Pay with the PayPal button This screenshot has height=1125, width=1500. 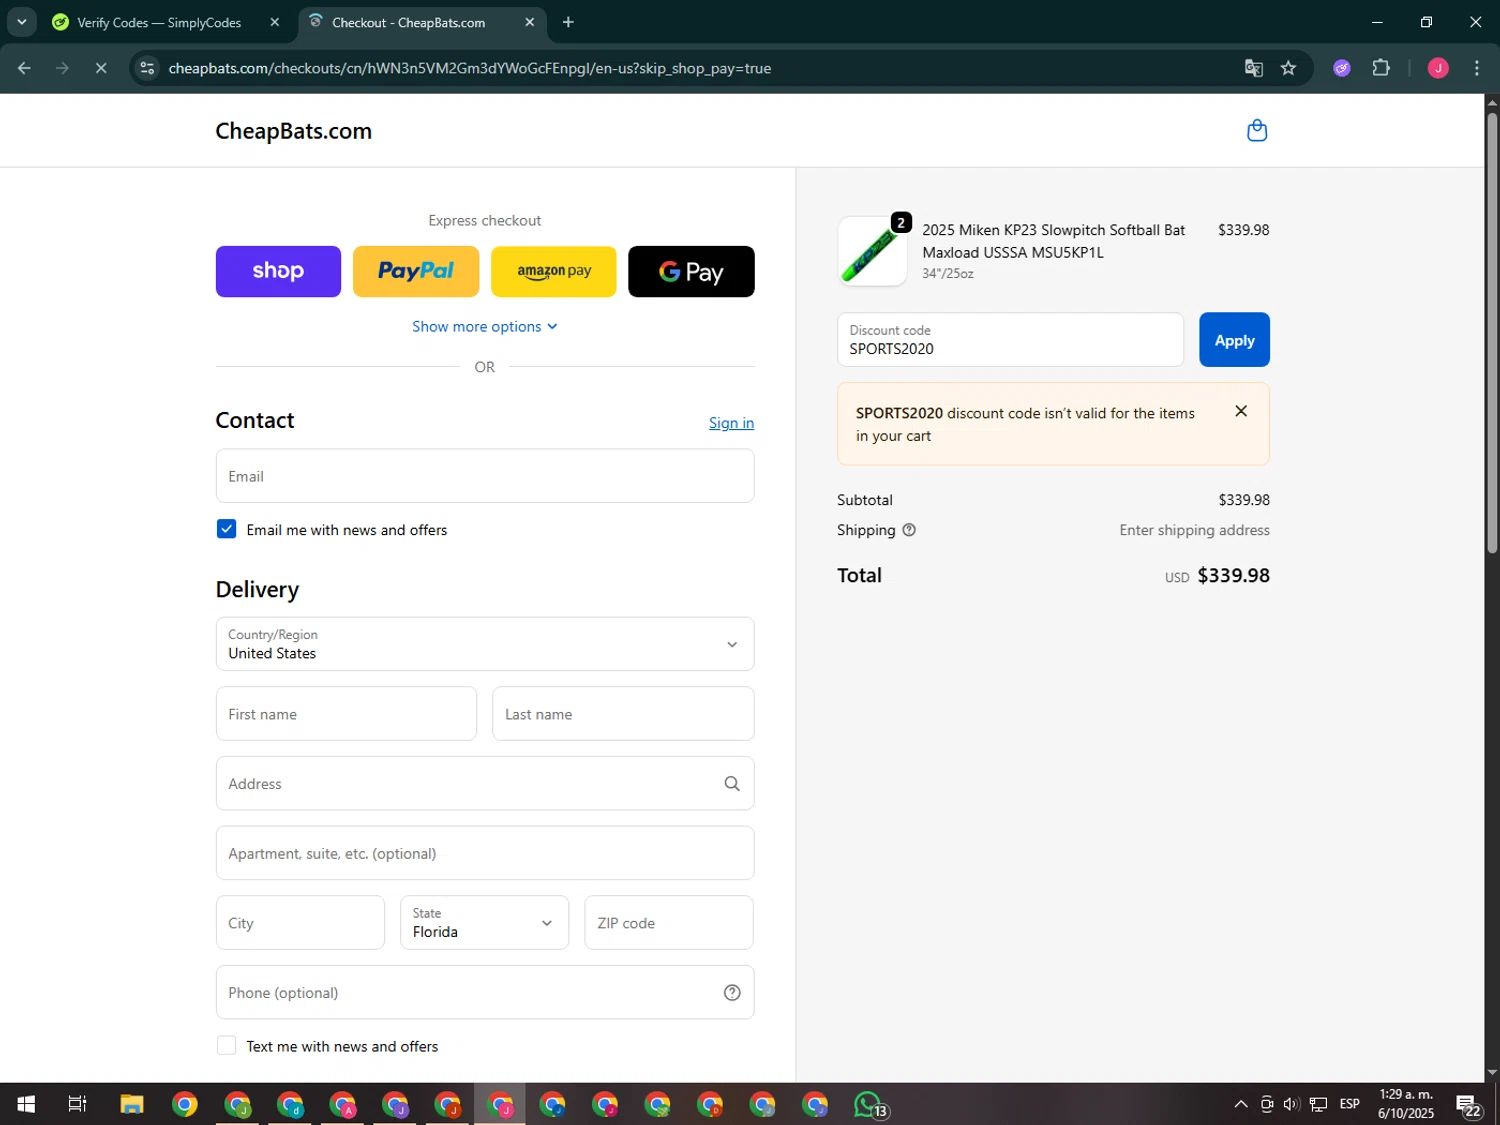pyautogui.click(x=416, y=271)
